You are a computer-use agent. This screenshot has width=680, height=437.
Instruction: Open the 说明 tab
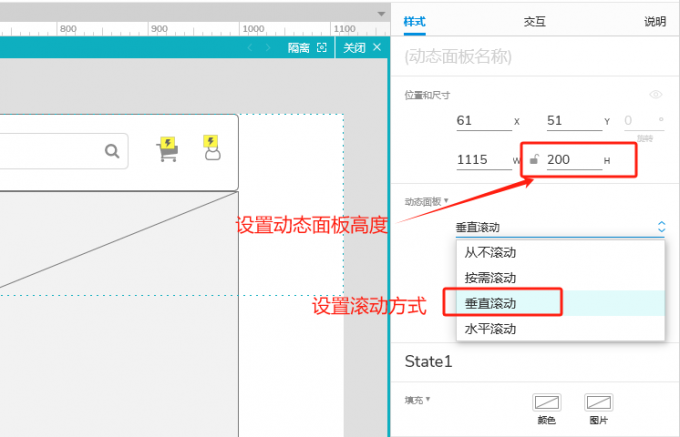pyautogui.click(x=655, y=22)
